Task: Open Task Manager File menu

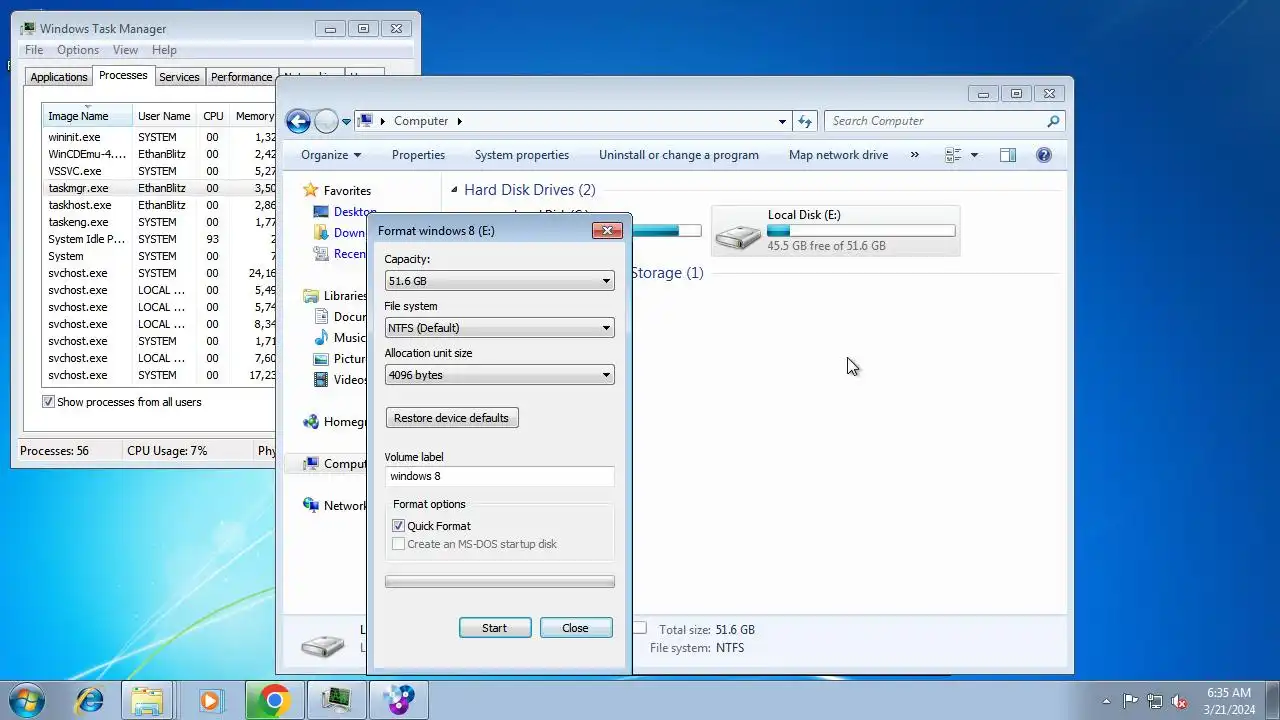Action: coord(34,50)
